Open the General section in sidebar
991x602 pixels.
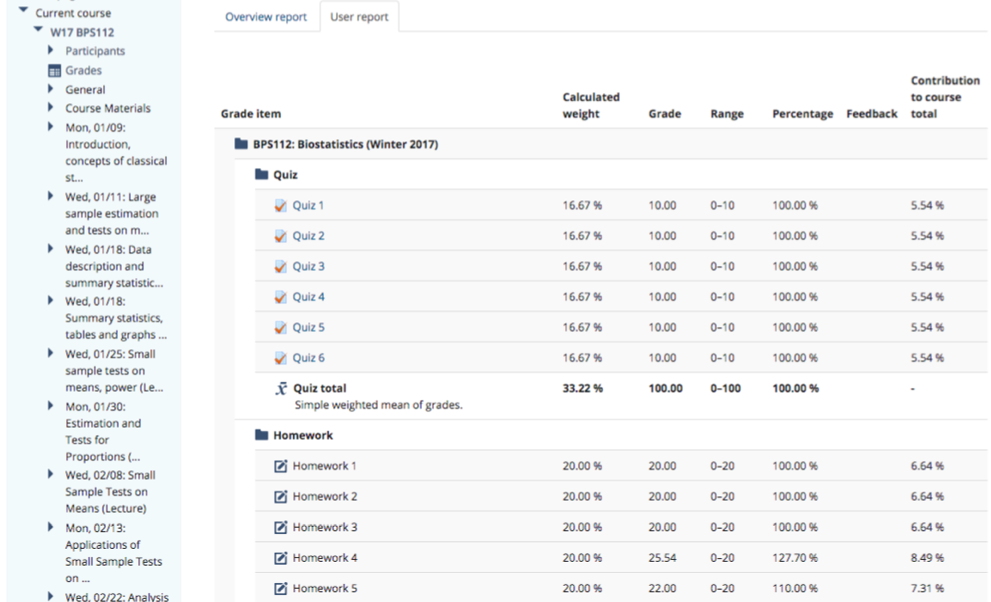pyautogui.click(x=85, y=90)
